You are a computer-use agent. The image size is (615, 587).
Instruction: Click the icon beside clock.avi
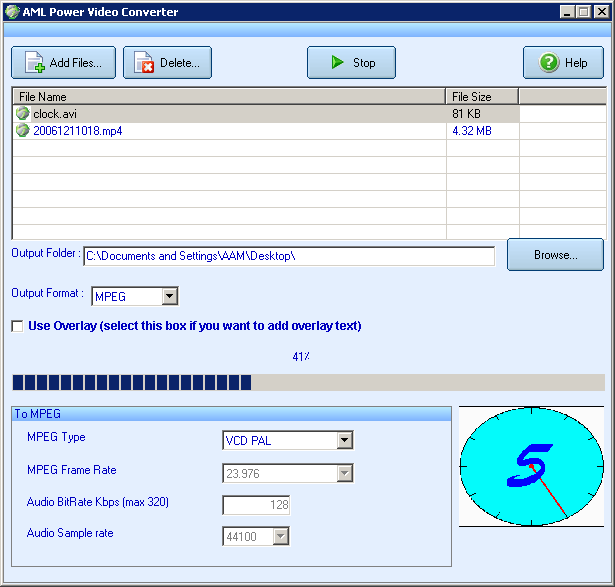pyautogui.click(x=23, y=114)
